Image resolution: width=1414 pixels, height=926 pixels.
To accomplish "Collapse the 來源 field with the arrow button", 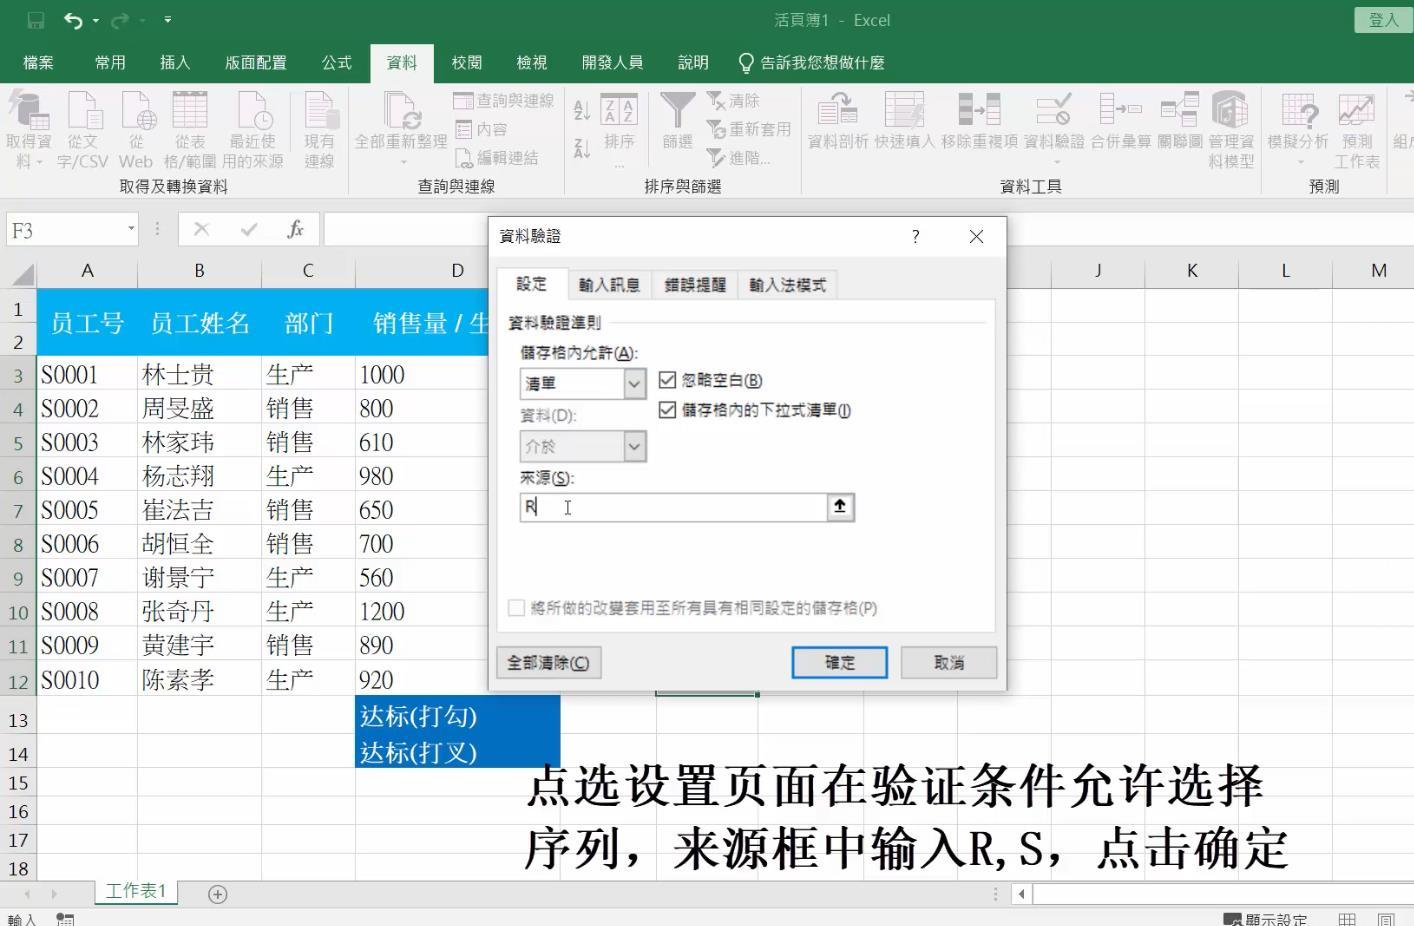I will 839,507.
